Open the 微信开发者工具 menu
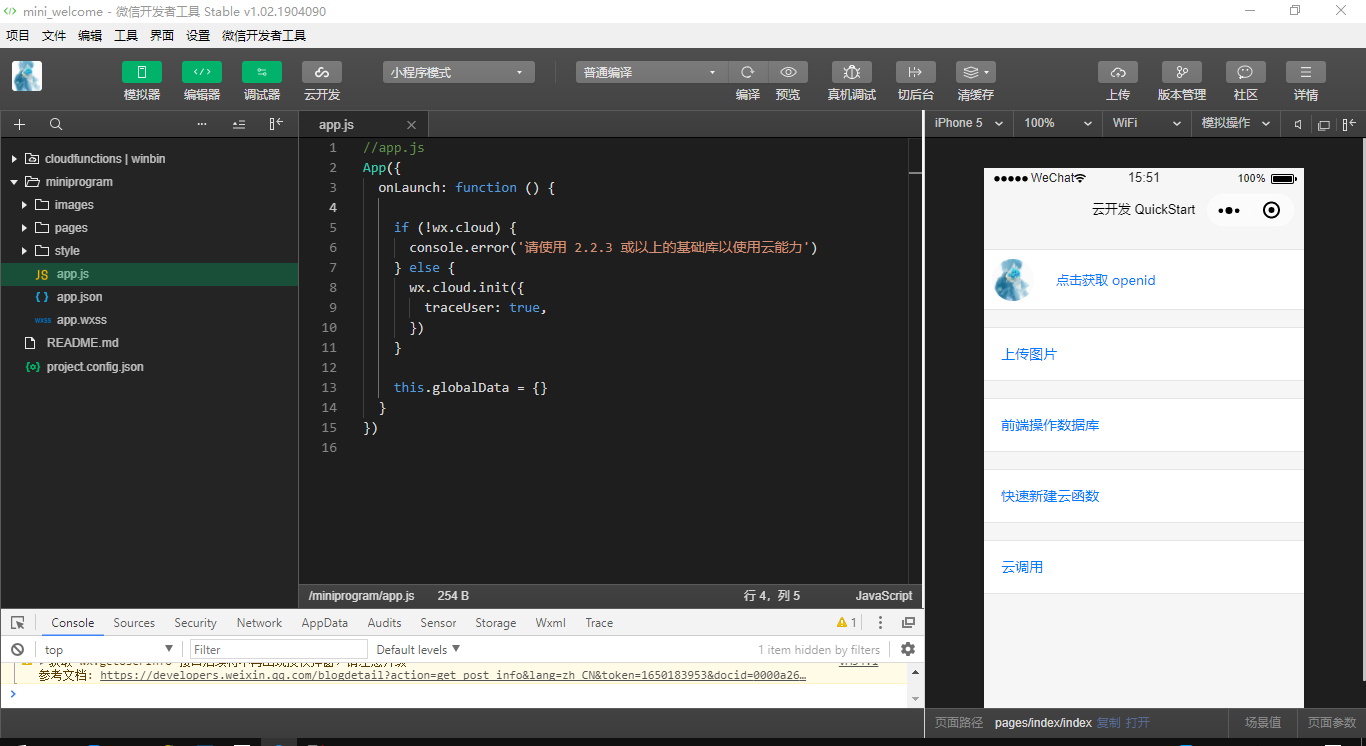 [264, 36]
